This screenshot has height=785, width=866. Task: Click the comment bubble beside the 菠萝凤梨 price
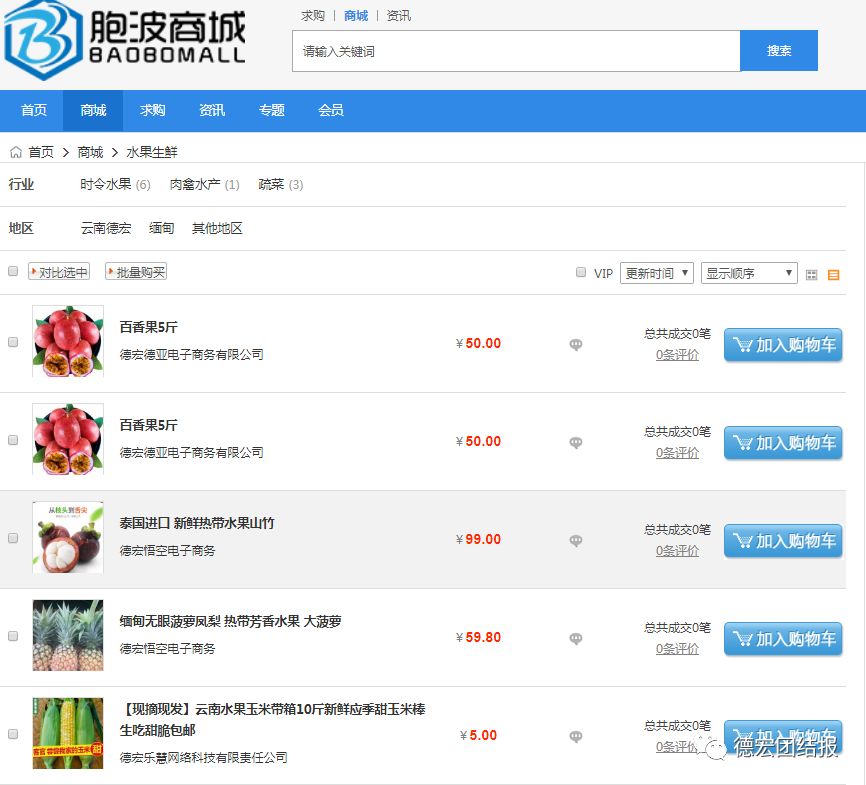[576, 639]
